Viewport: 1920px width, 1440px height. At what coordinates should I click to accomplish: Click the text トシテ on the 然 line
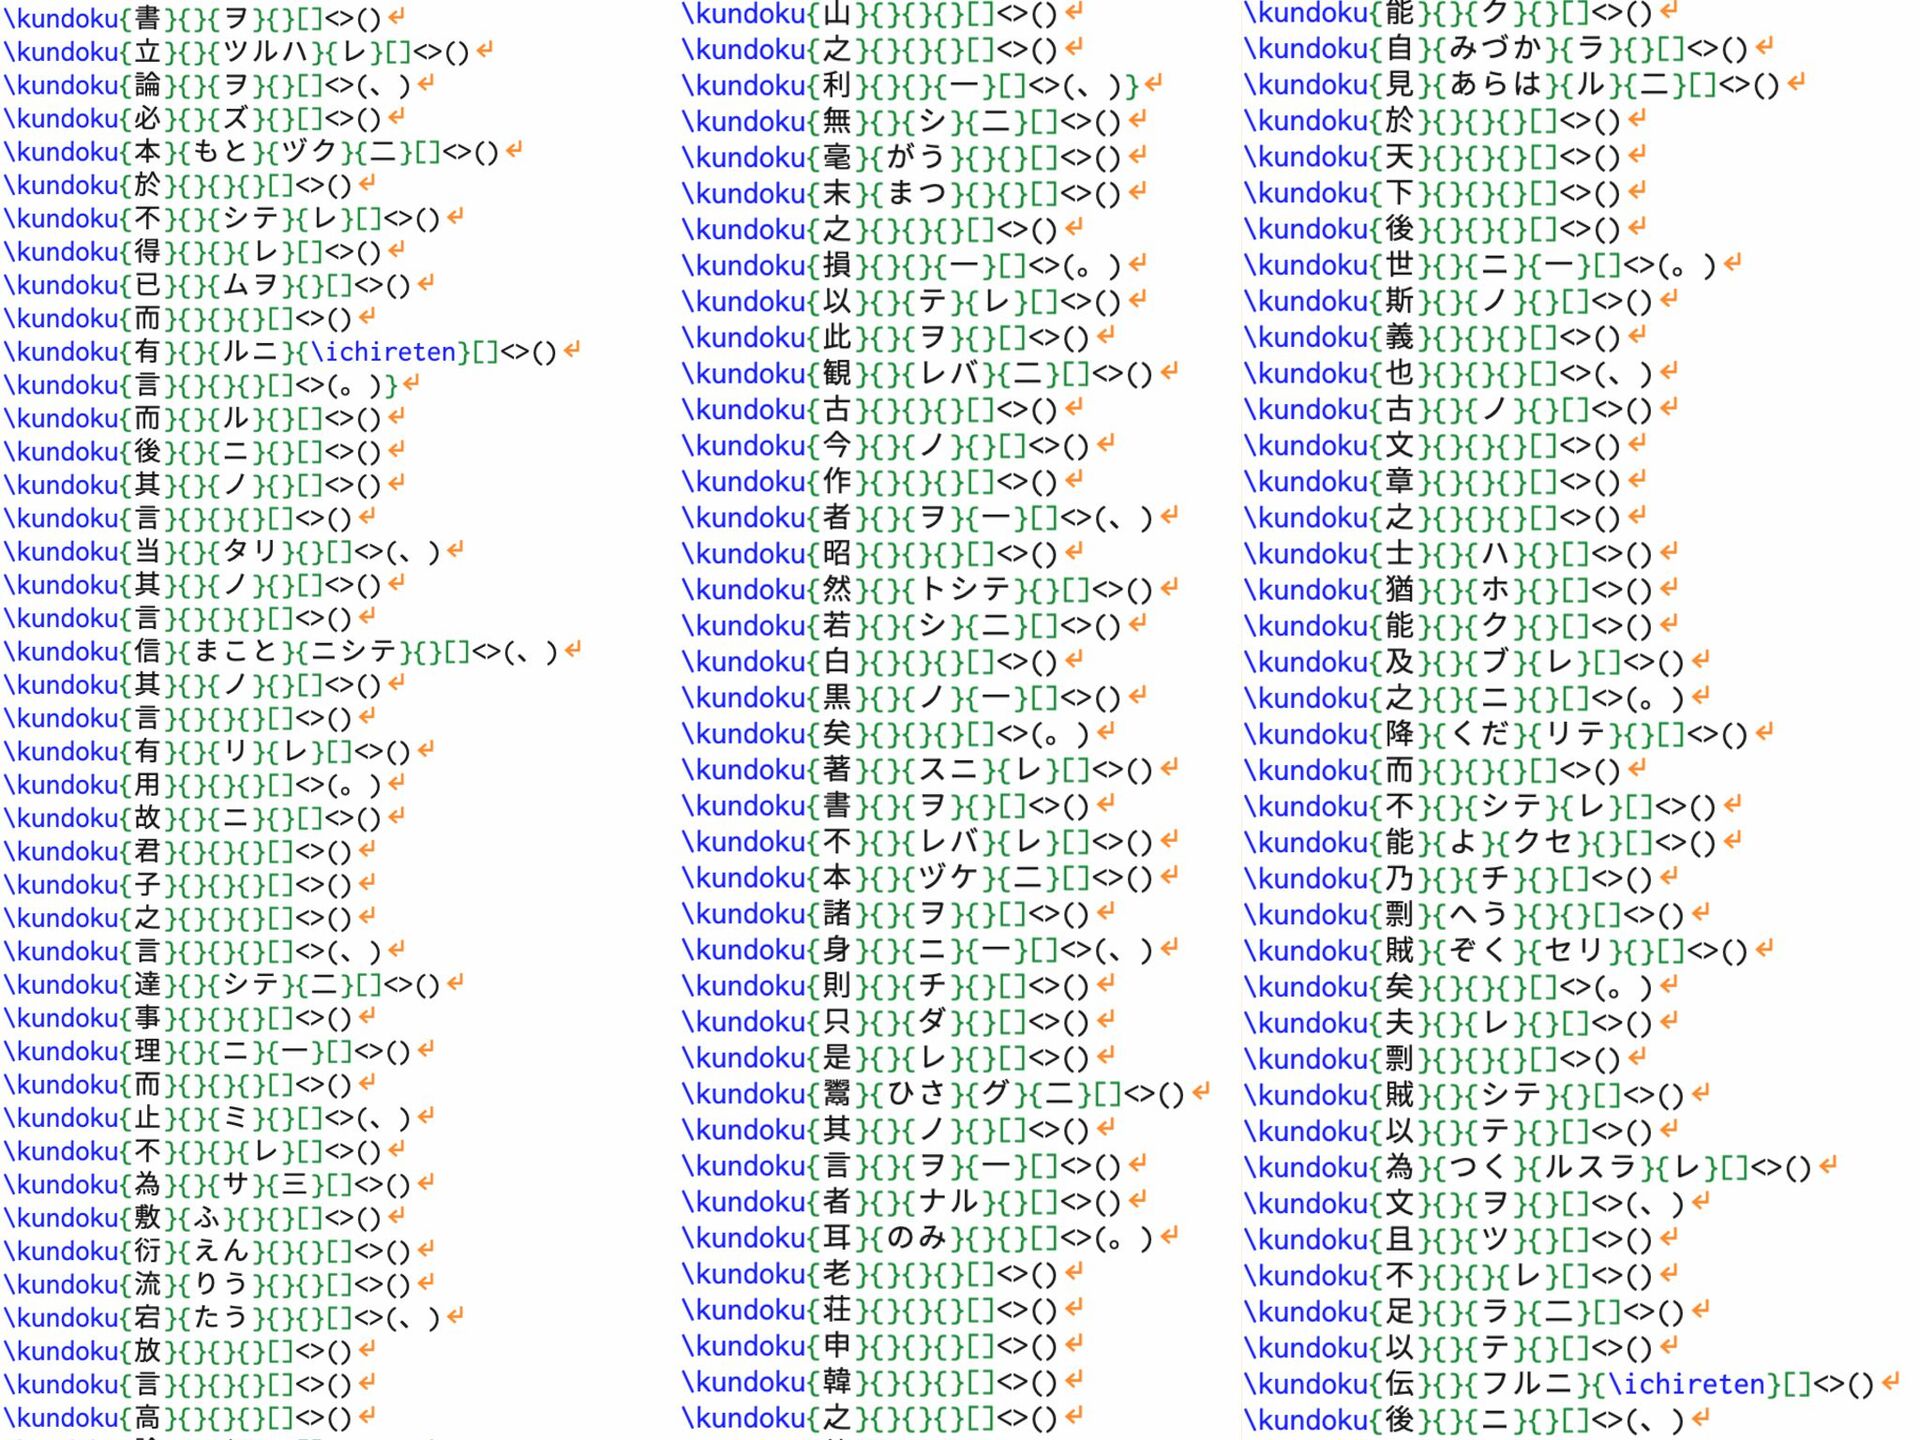pos(964,590)
